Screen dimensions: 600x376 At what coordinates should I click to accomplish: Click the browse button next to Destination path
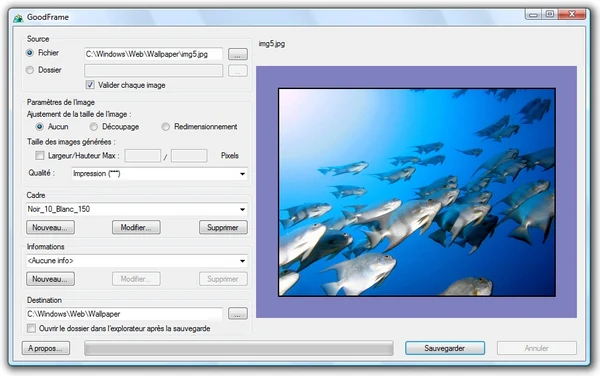click(238, 314)
